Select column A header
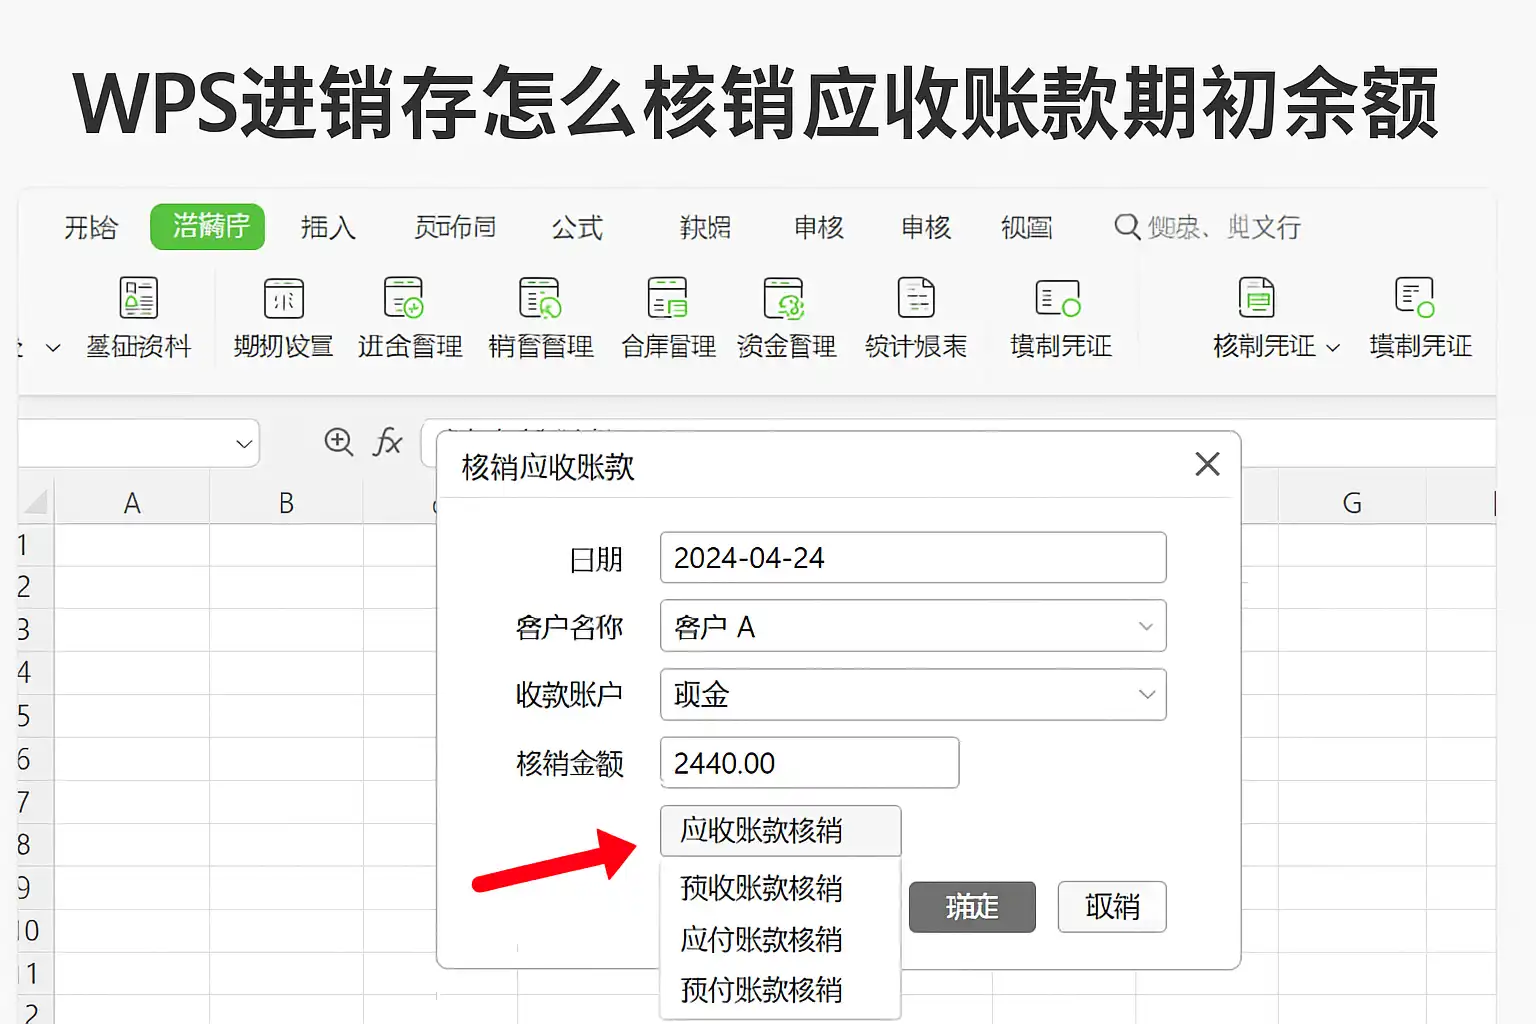This screenshot has height=1024, width=1536. tap(132, 503)
